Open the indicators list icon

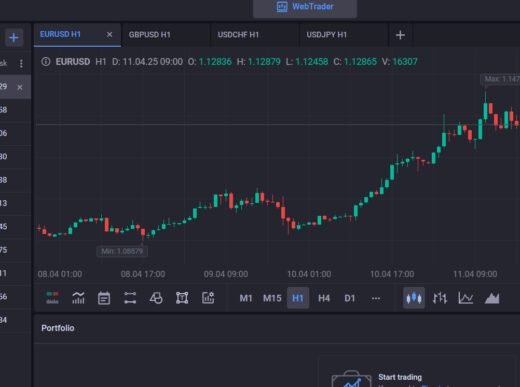coord(78,298)
